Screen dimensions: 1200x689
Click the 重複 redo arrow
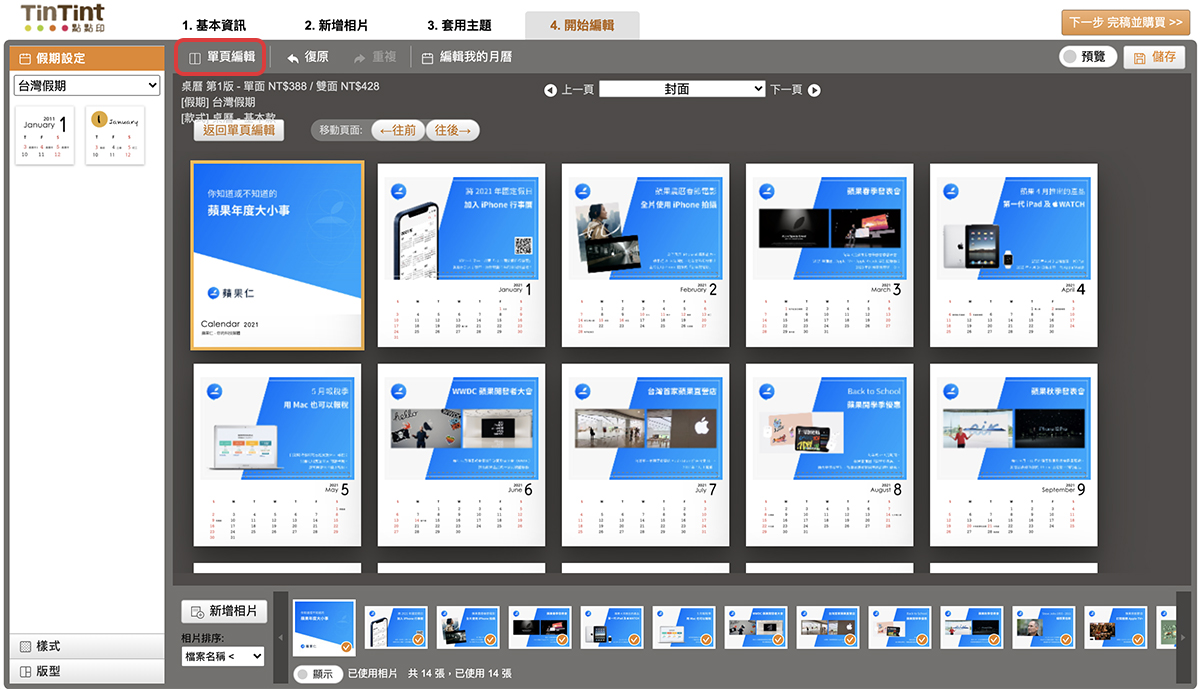[x=375, y=57]
